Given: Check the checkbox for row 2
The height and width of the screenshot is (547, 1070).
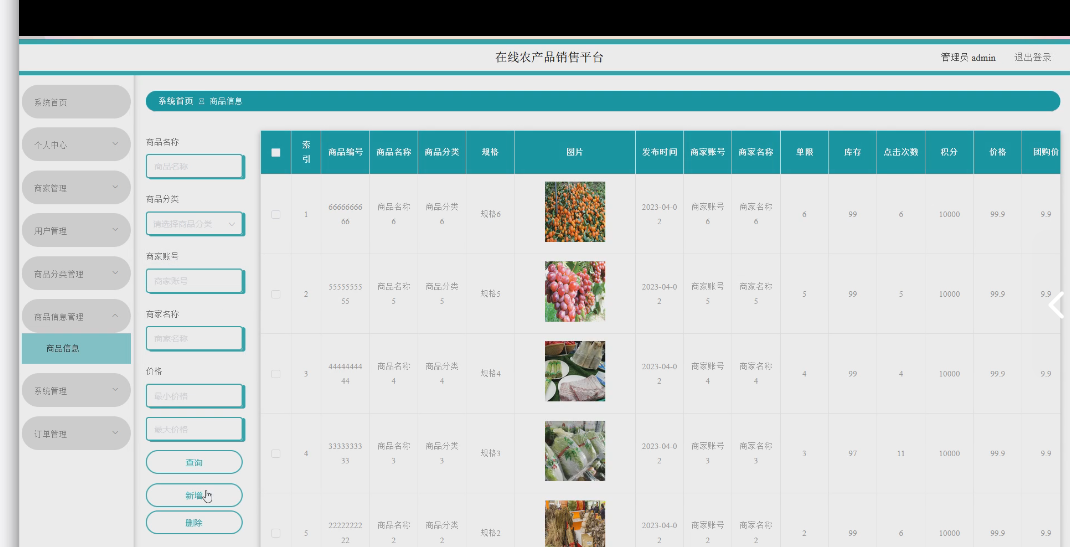Looking at the screenshot, I should 276,294.
